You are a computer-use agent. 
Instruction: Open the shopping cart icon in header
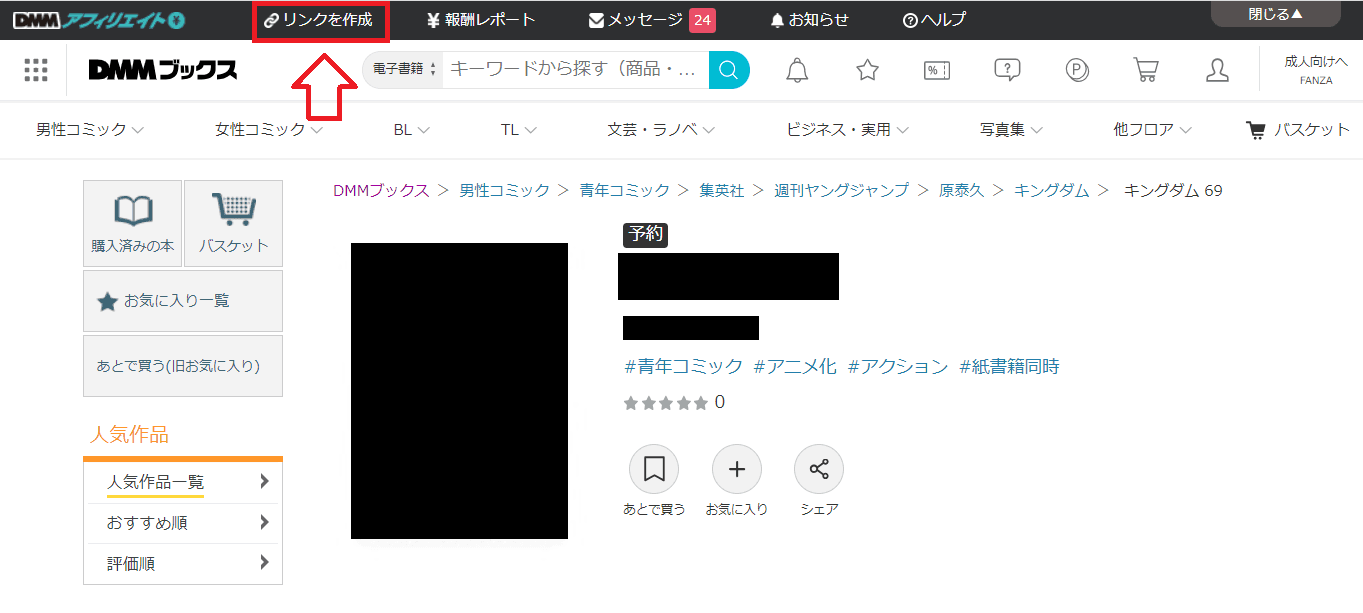click(1146, 70)
